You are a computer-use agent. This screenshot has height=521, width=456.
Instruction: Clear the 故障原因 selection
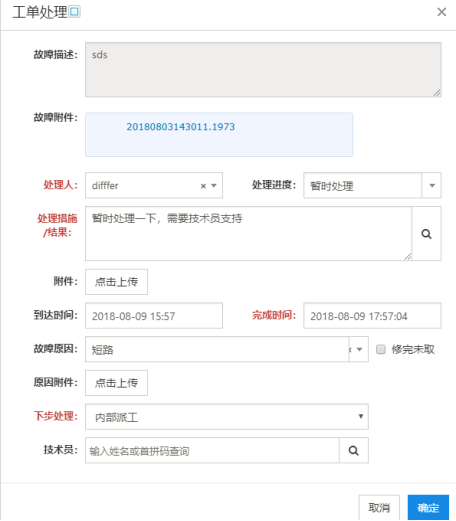point(350,349)
